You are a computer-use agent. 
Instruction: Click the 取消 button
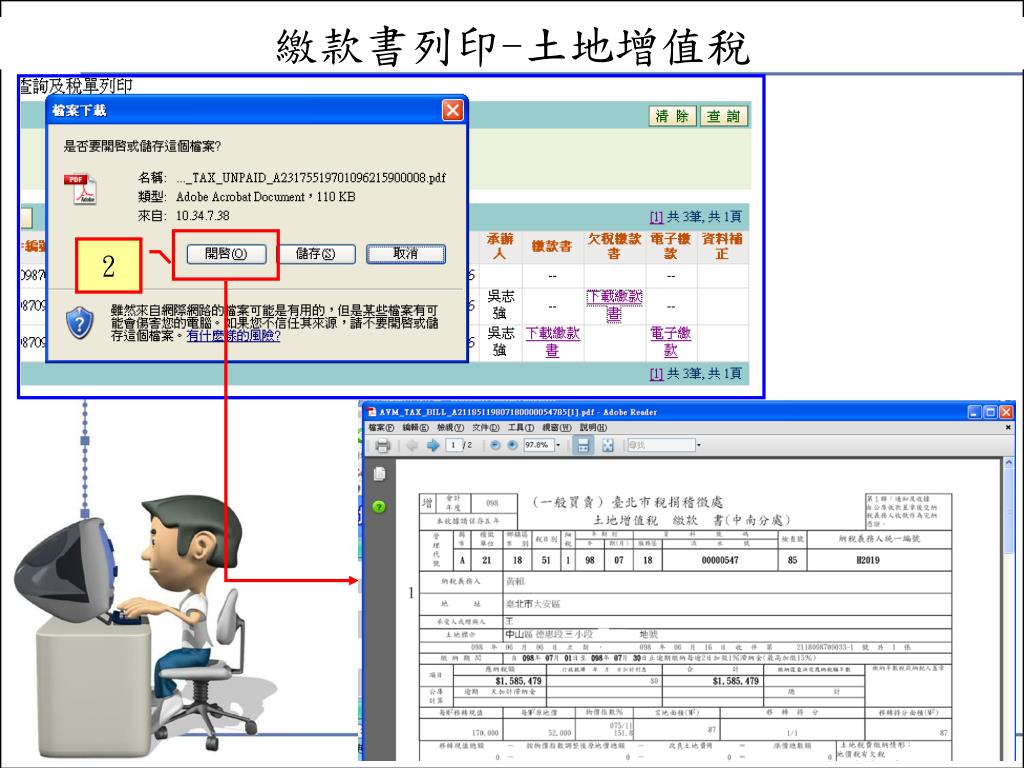click(406, 253)
